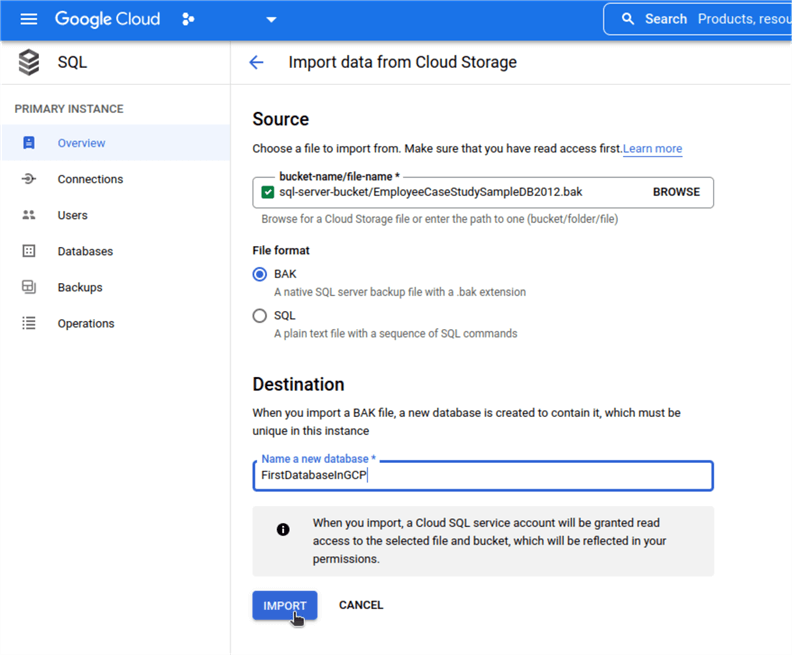
Task: Go back using the left arrow
Action: pyautogui.click(x=256, y=62)
